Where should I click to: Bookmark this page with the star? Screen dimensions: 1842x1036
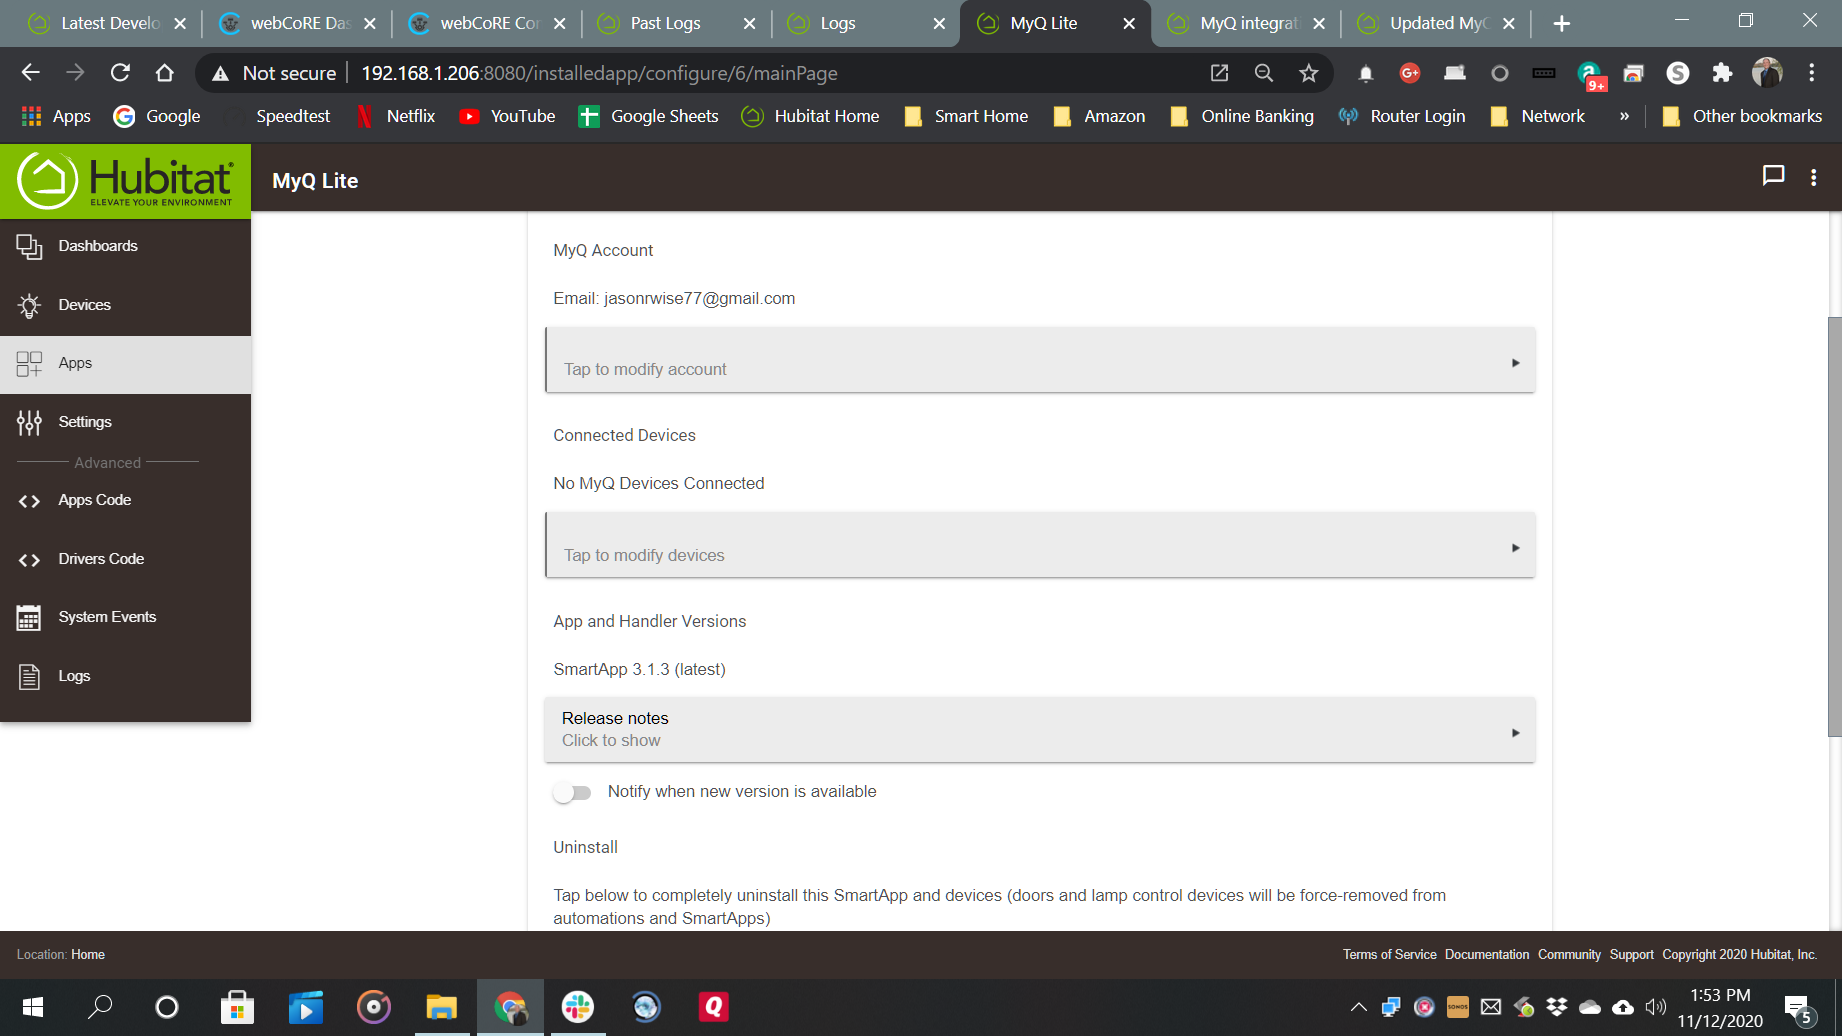[1309, 73]
